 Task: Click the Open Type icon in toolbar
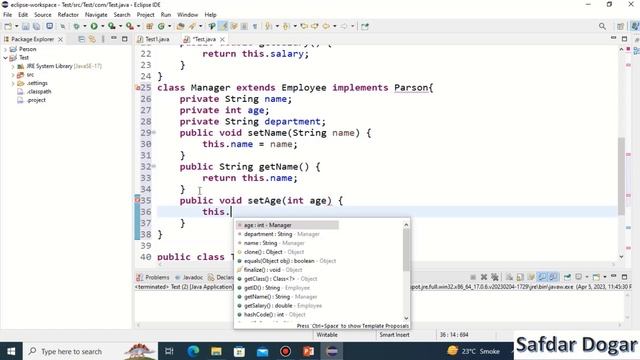(x=180, y=26)
